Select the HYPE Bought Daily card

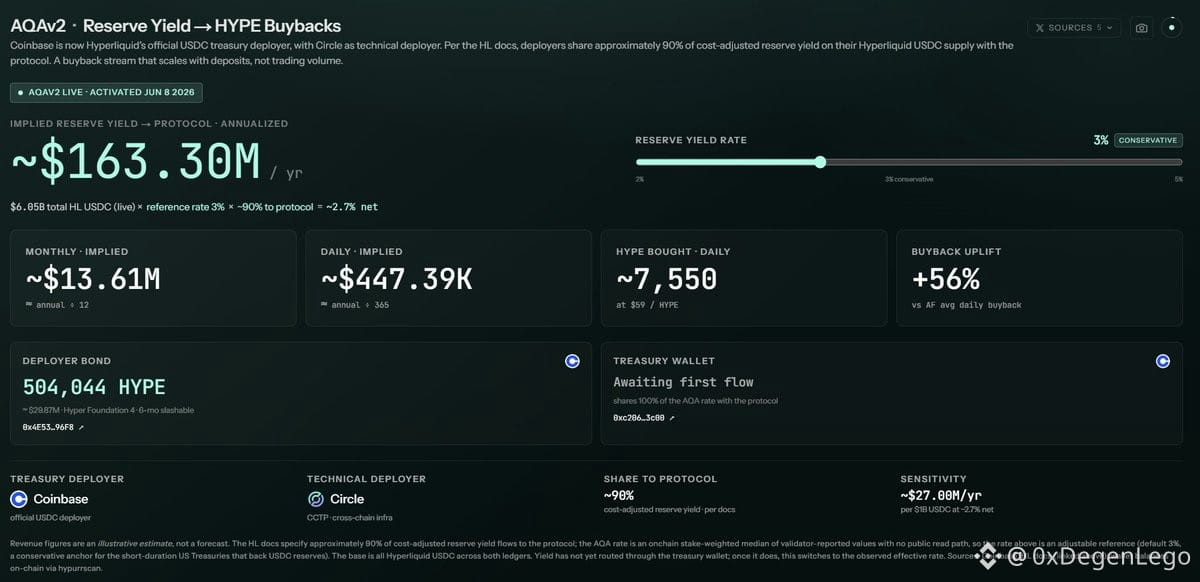coord(744,278)
